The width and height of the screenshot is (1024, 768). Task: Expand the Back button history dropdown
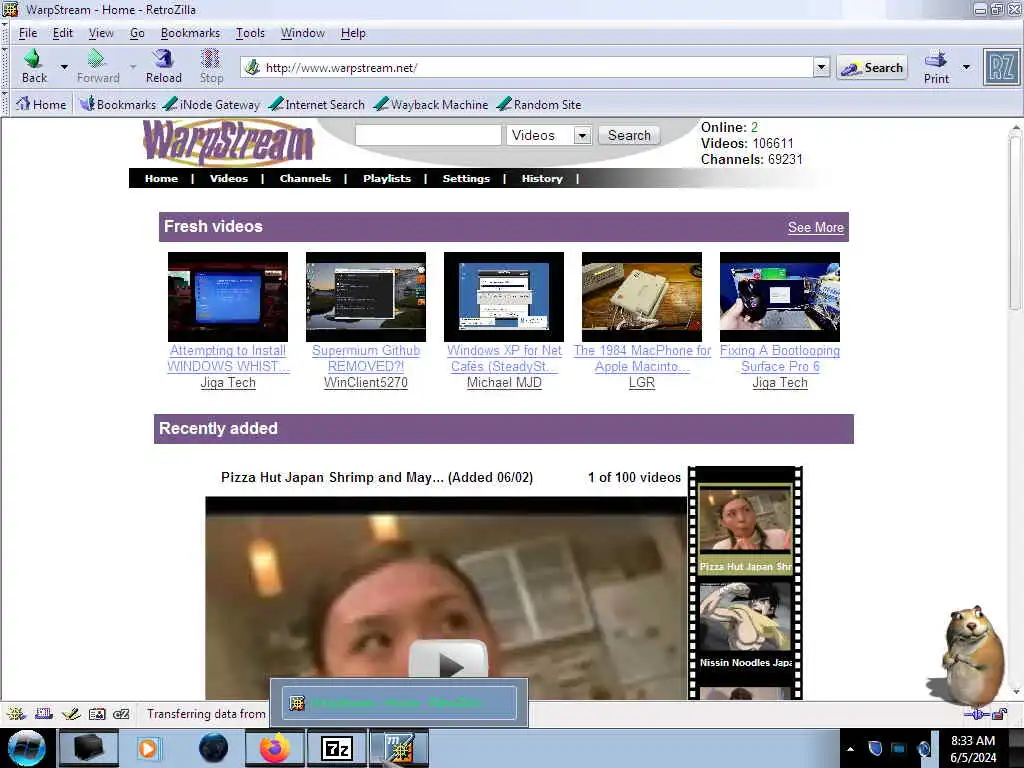[64, 67]
